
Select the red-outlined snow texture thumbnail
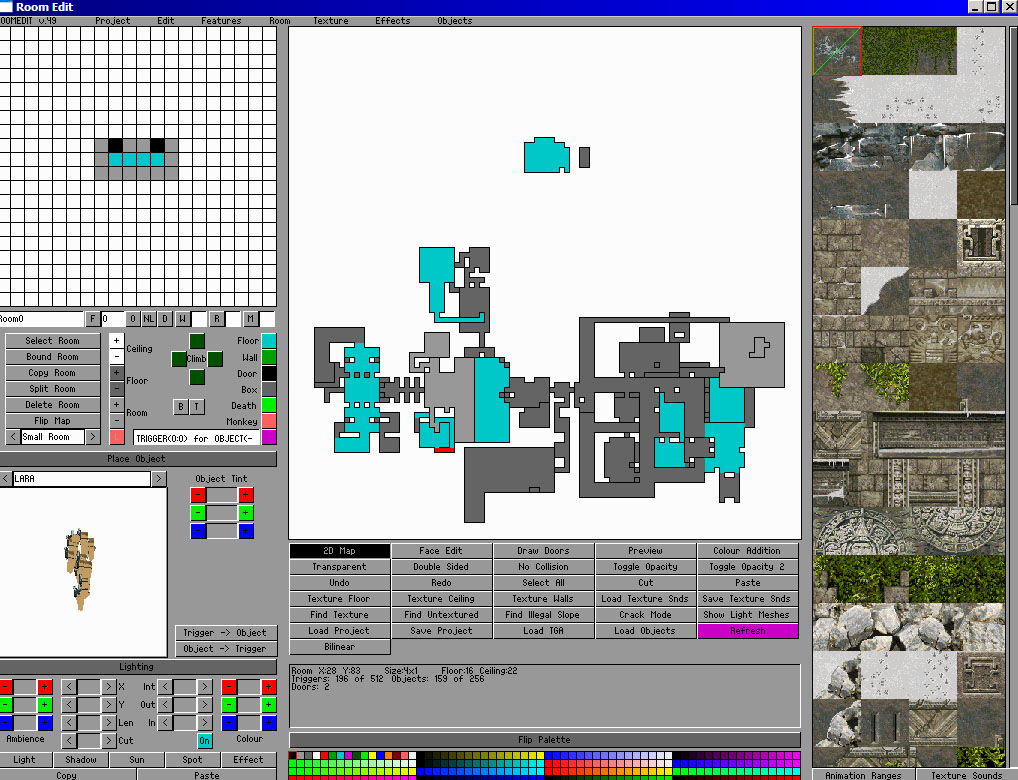(837, 51)
